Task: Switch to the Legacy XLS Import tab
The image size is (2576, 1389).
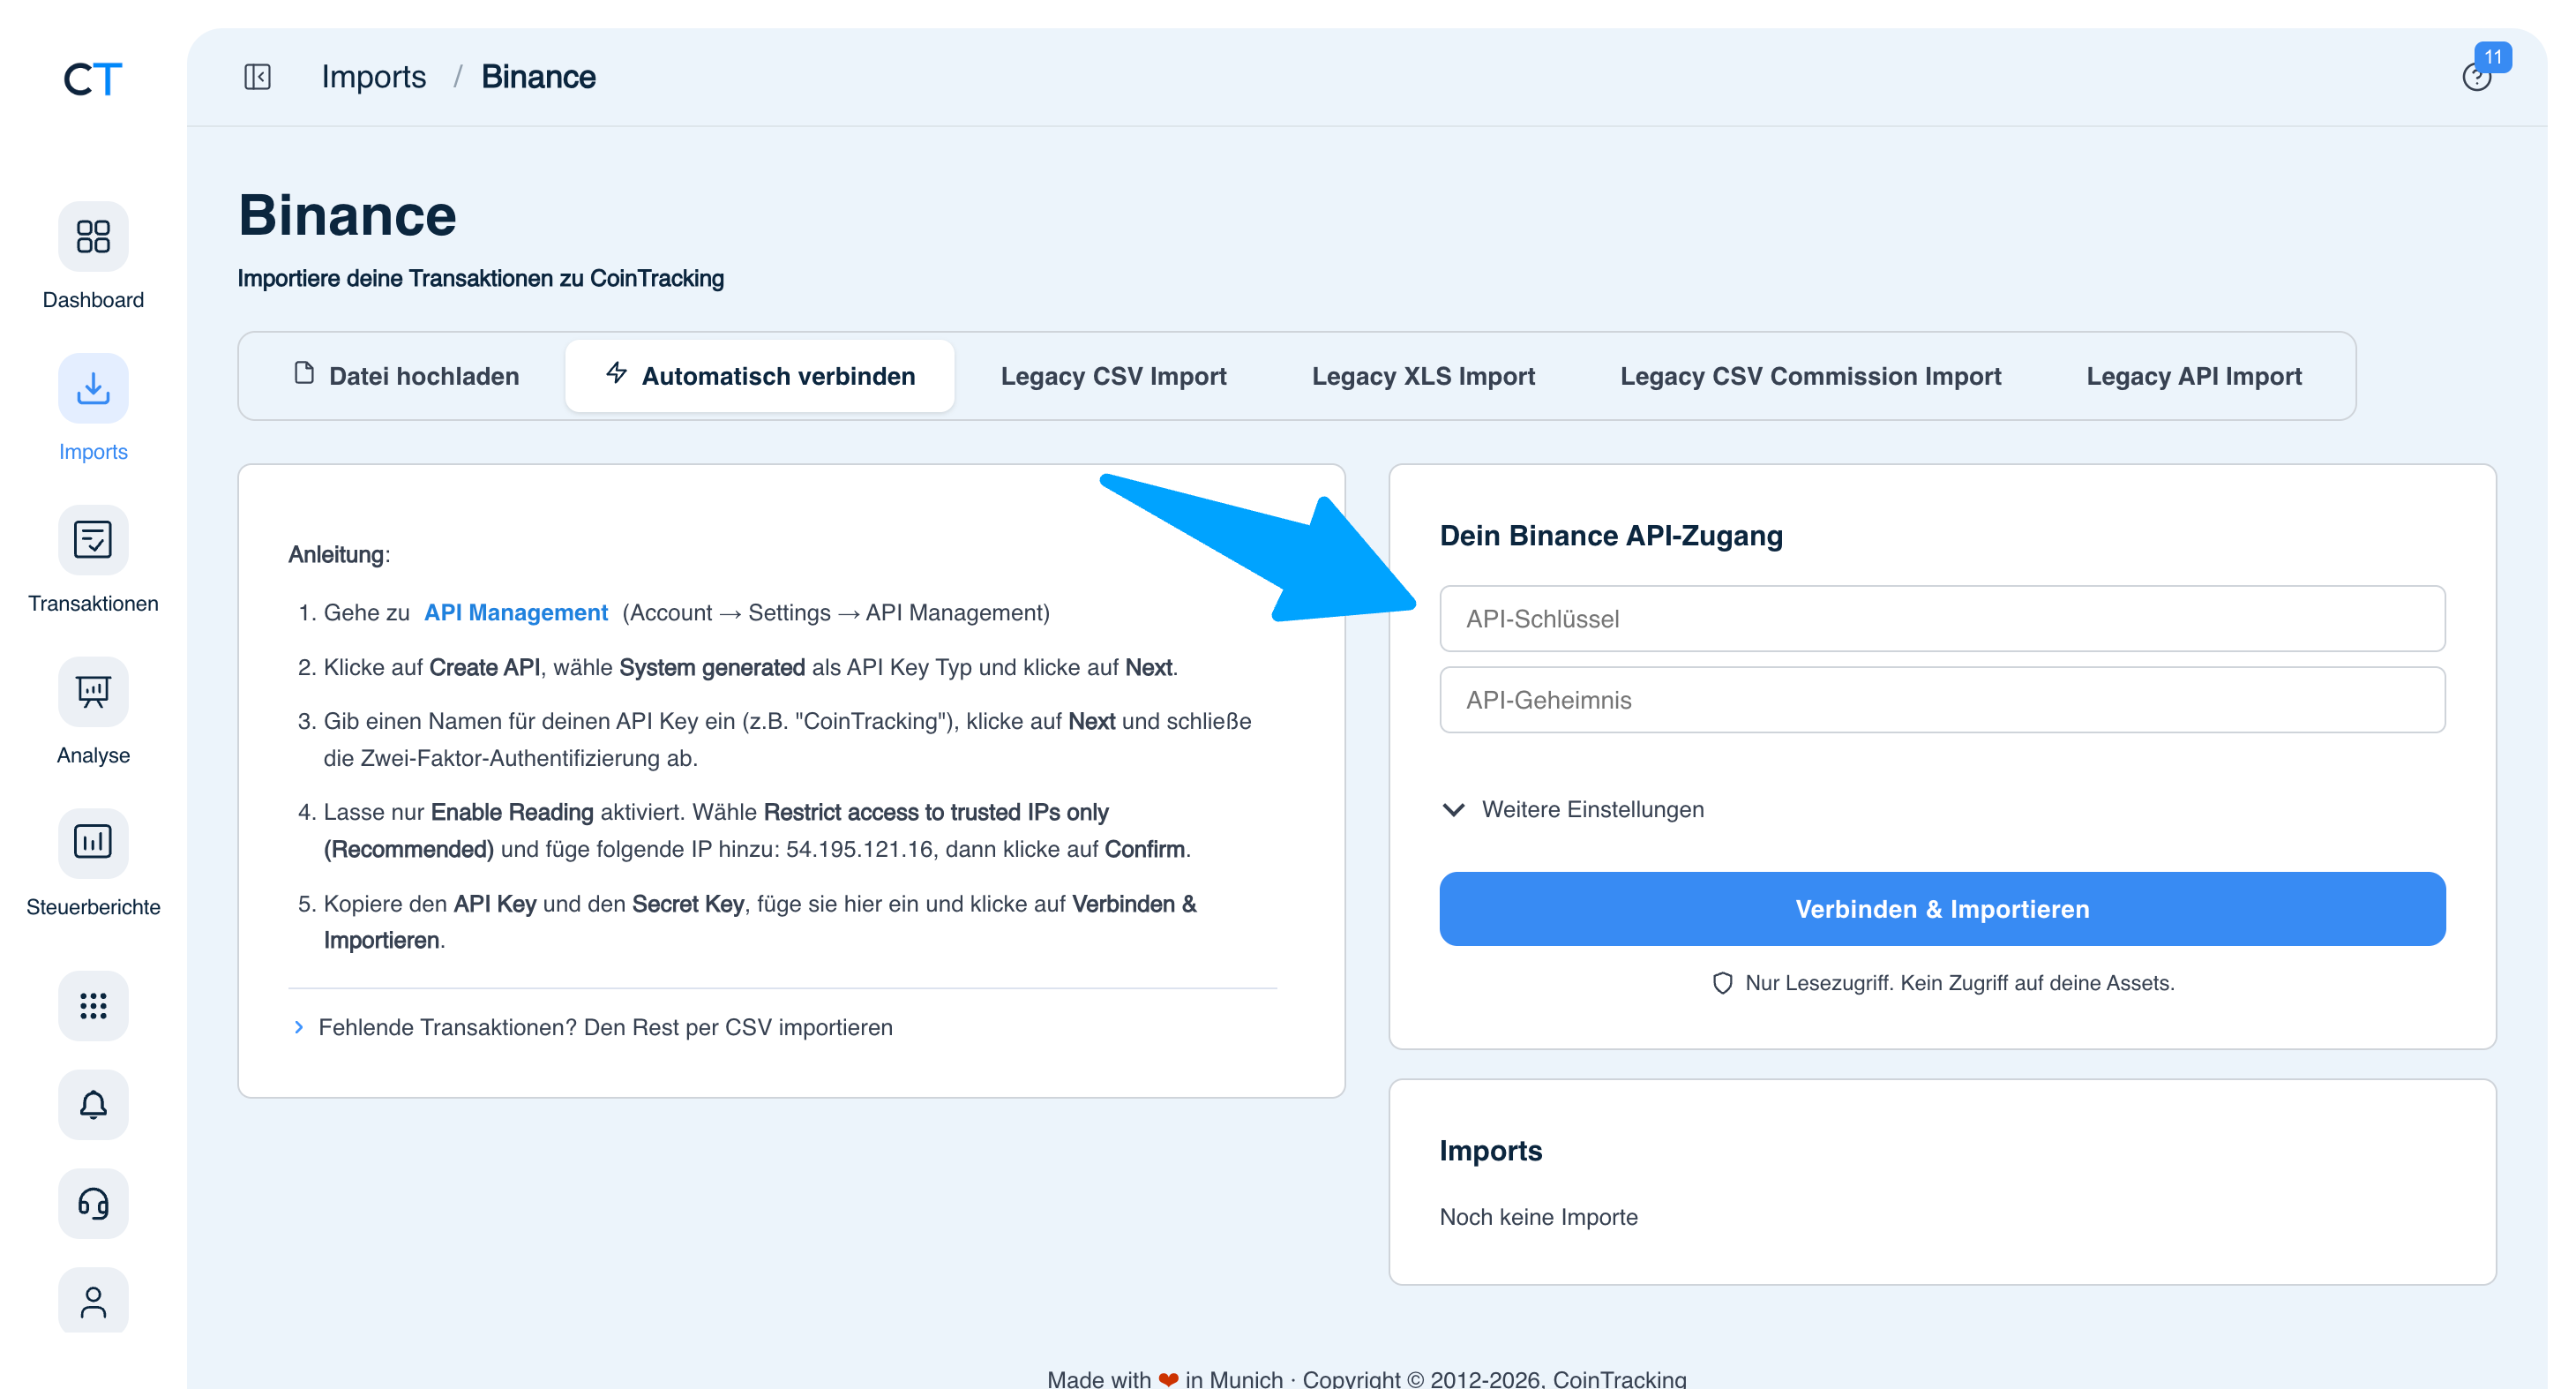Action: tap(1423, 376)
